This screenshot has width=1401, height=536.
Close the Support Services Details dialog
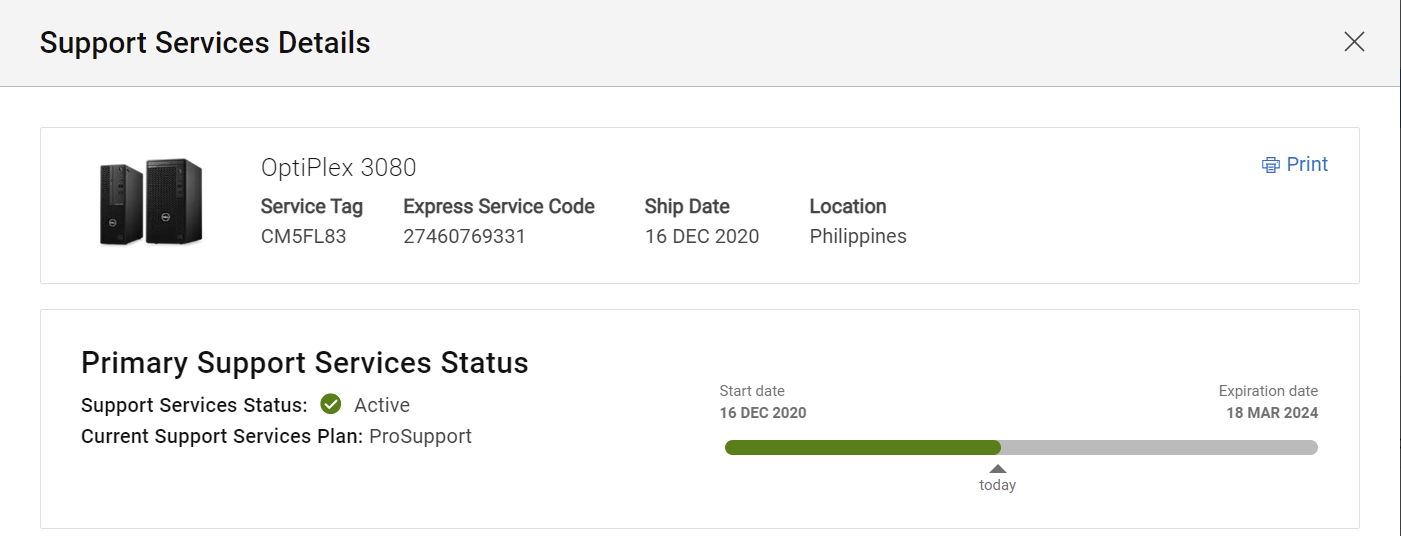tap(1354, 42)
